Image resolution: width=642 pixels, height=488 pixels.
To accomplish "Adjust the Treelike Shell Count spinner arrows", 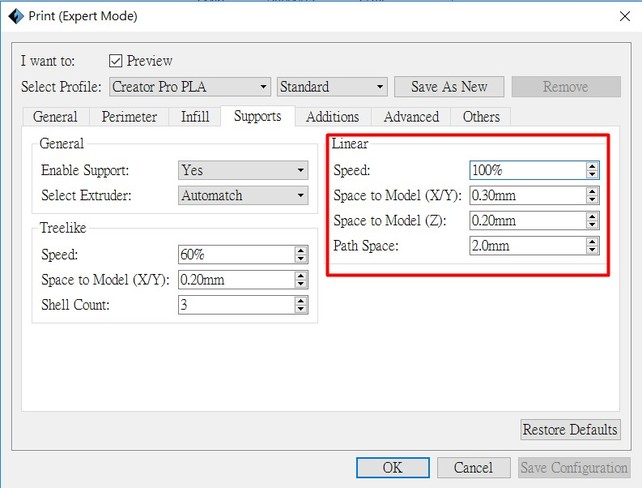I will click(x=301, y=305).
